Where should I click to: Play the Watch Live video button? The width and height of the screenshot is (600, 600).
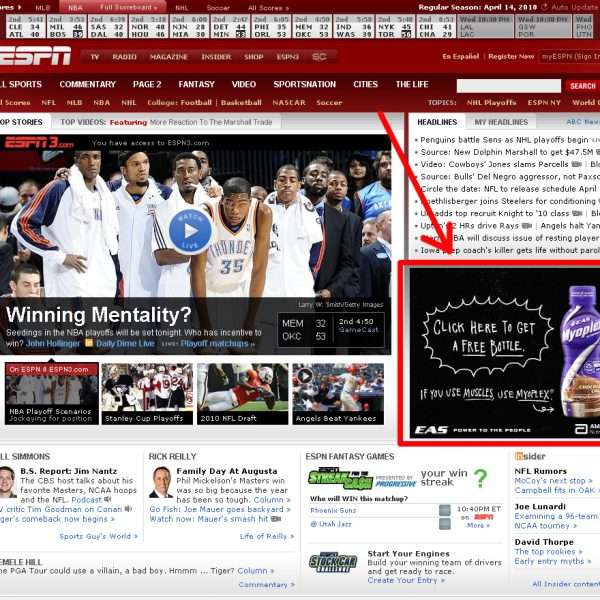coord(190,231)
